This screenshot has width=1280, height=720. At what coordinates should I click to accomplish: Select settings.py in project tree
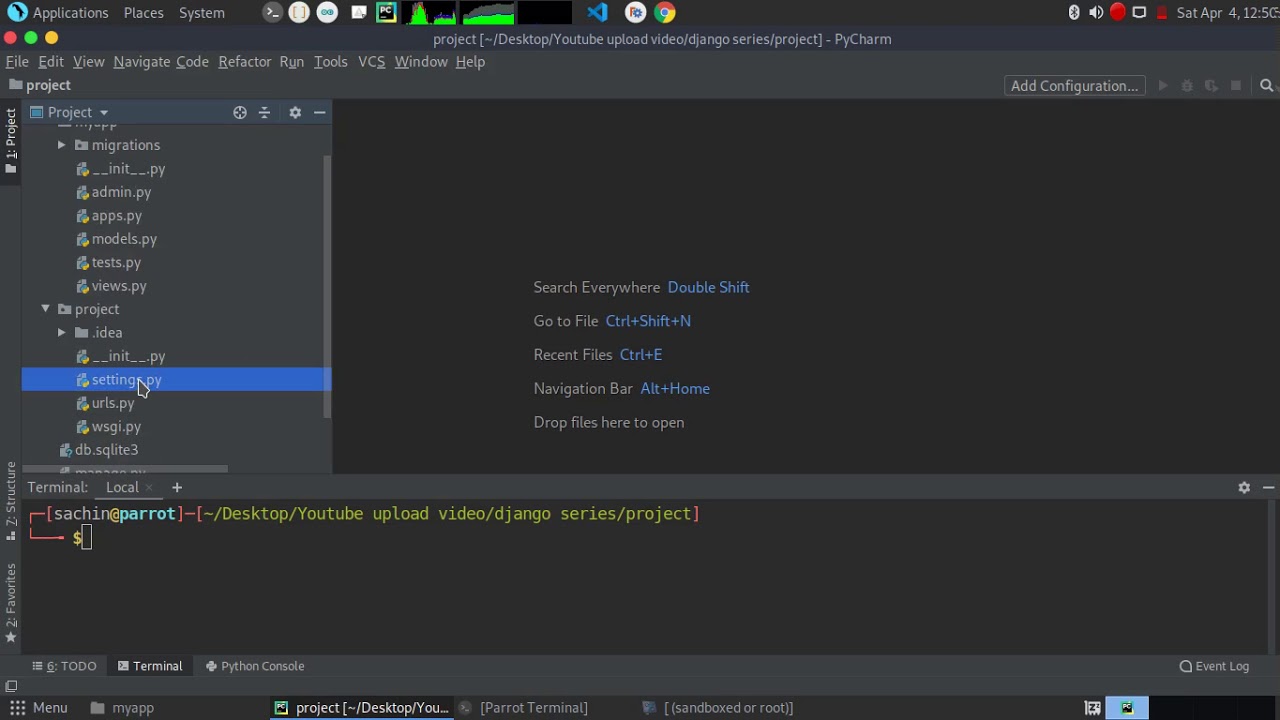point(126,380)
